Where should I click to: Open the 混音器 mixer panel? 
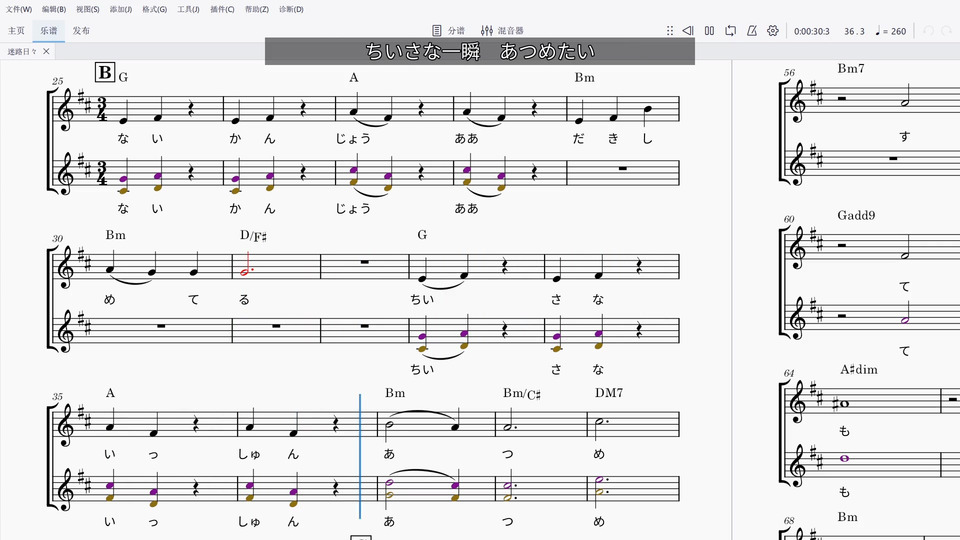pyautogui.click(x=502, y=31)
